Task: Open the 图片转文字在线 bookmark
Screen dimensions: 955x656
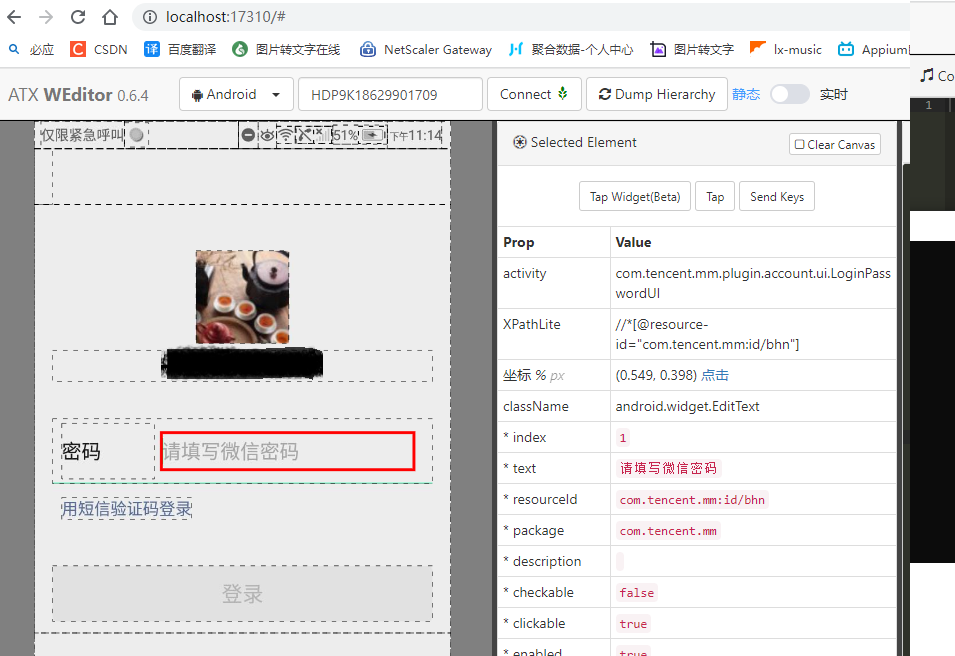Action: (286, 49)
